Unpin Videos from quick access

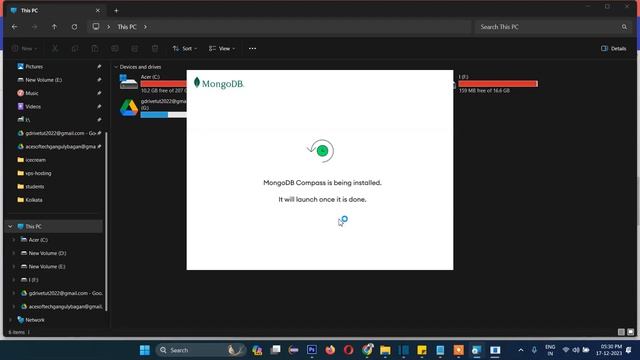99,107
